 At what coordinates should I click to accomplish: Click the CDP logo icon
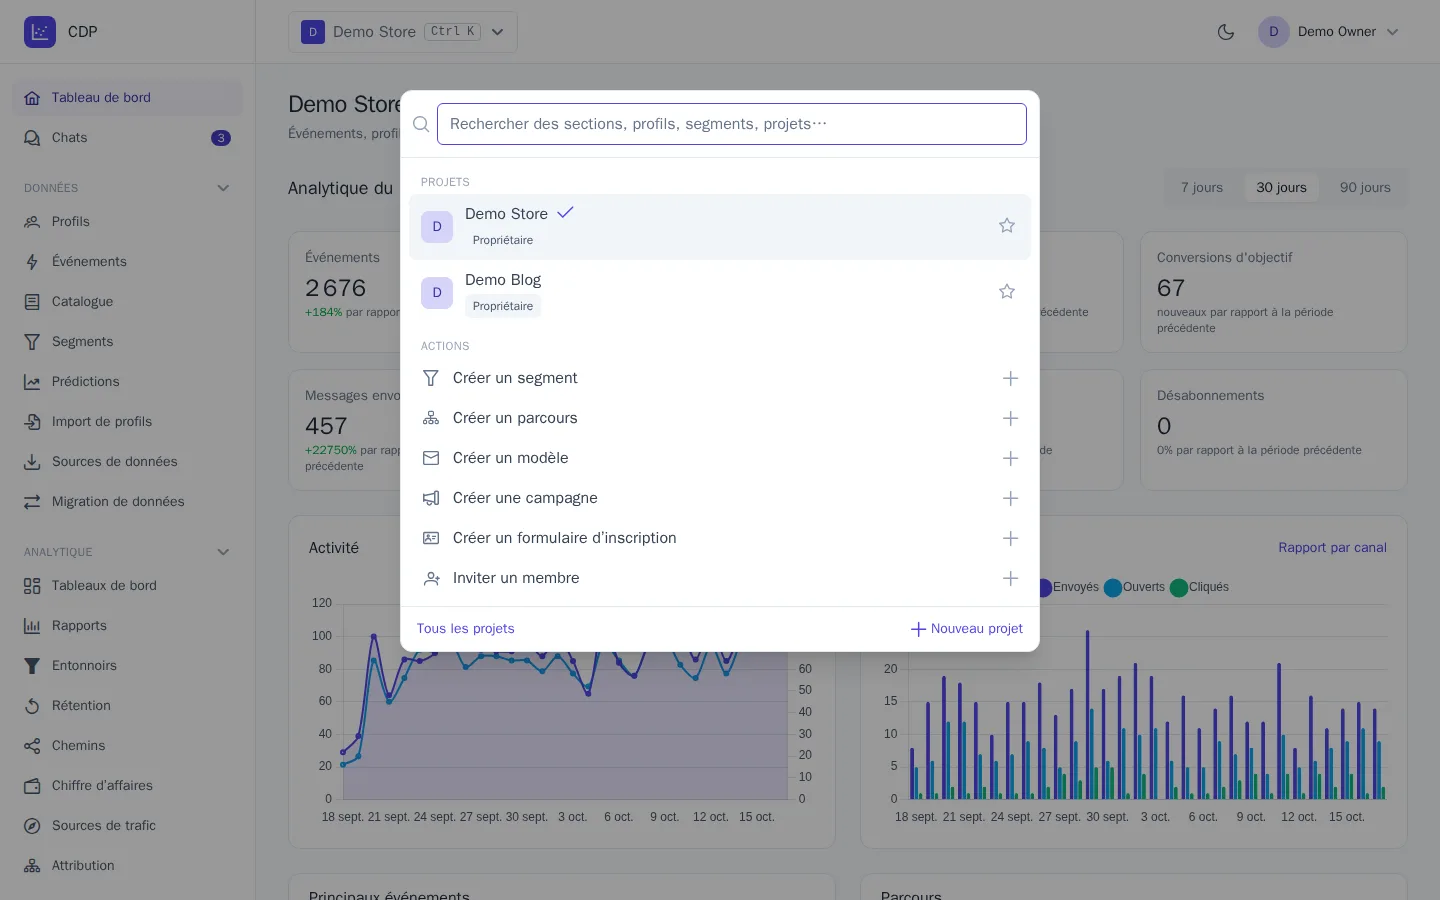pyautogui.click(x=40, y=32)
